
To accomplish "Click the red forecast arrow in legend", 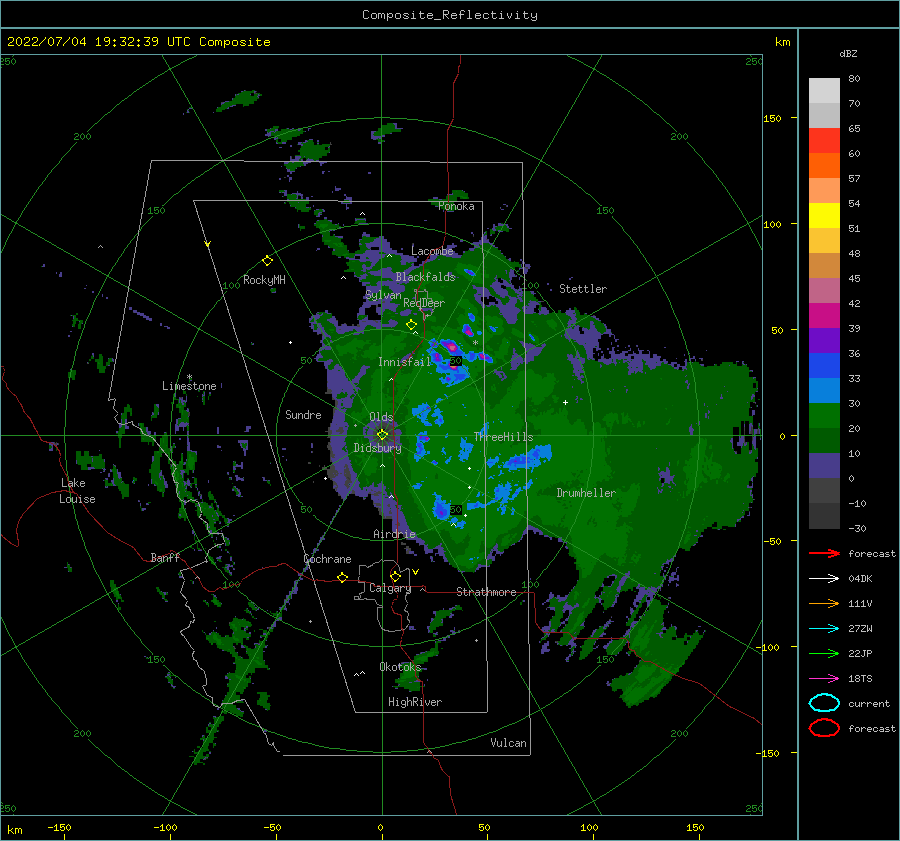I will point(824,553).
